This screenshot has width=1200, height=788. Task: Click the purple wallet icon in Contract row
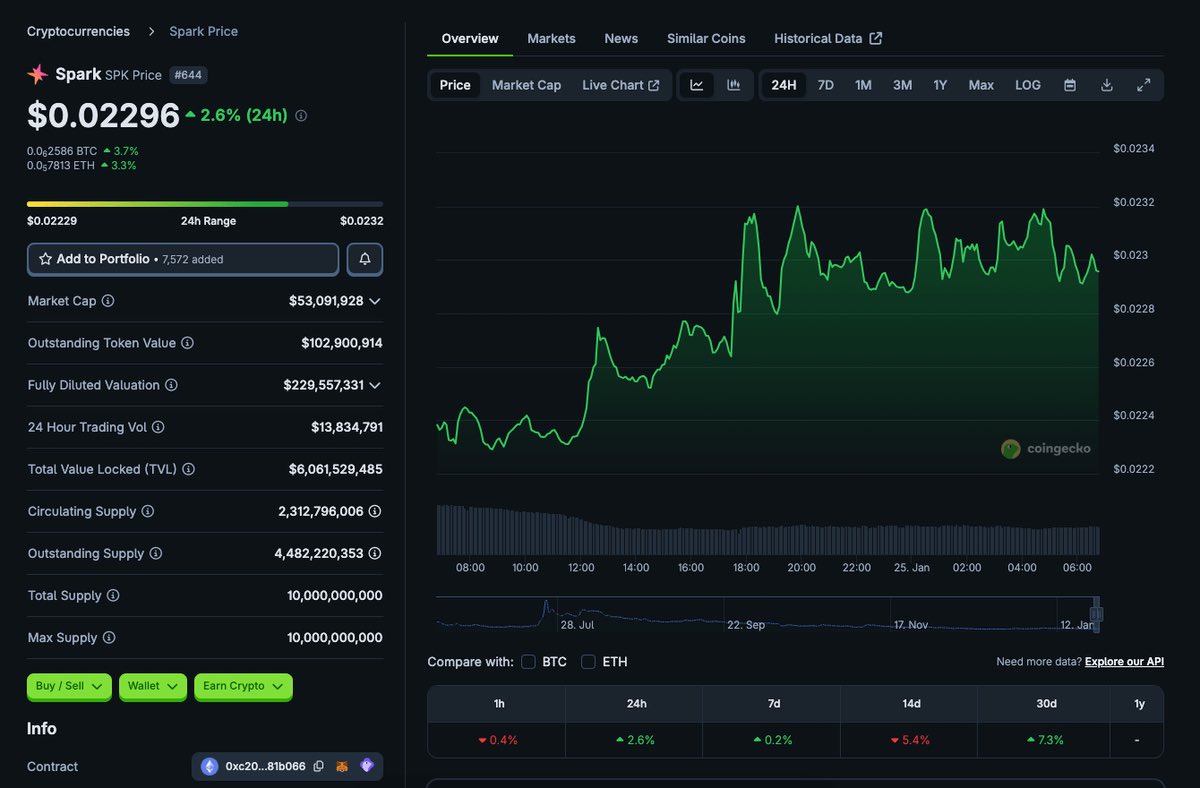(x=367, y=766)
